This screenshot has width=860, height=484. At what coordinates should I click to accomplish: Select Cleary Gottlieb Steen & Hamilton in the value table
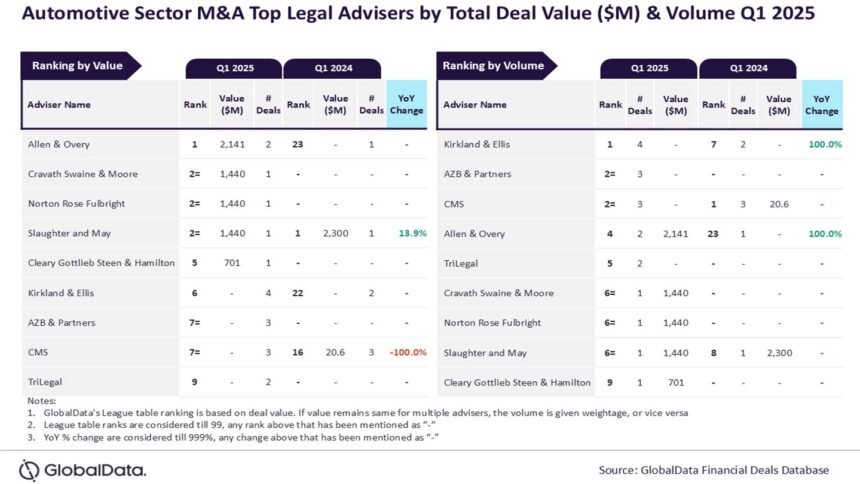(x=101, y=263)
